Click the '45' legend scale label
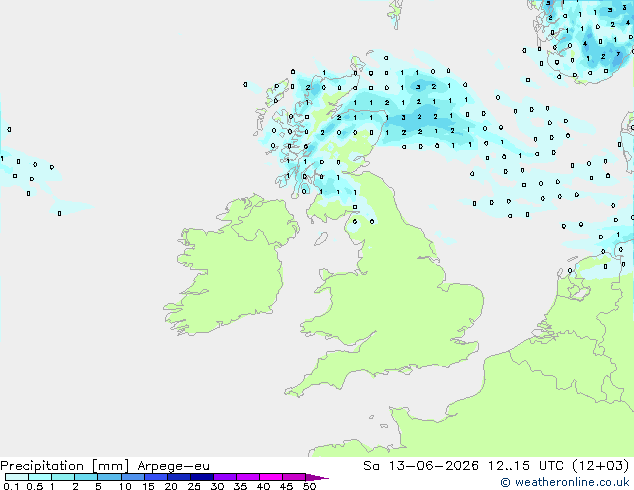 (286, 486)
